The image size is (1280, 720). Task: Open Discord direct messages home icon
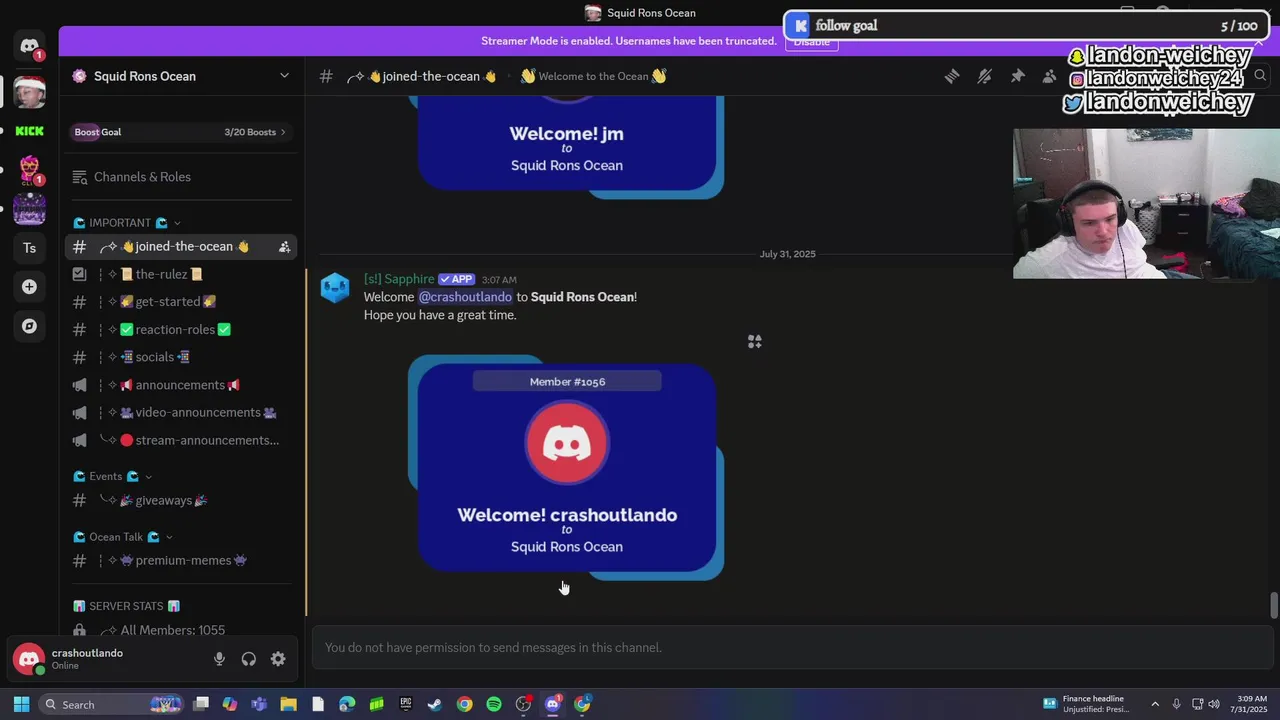29,46
